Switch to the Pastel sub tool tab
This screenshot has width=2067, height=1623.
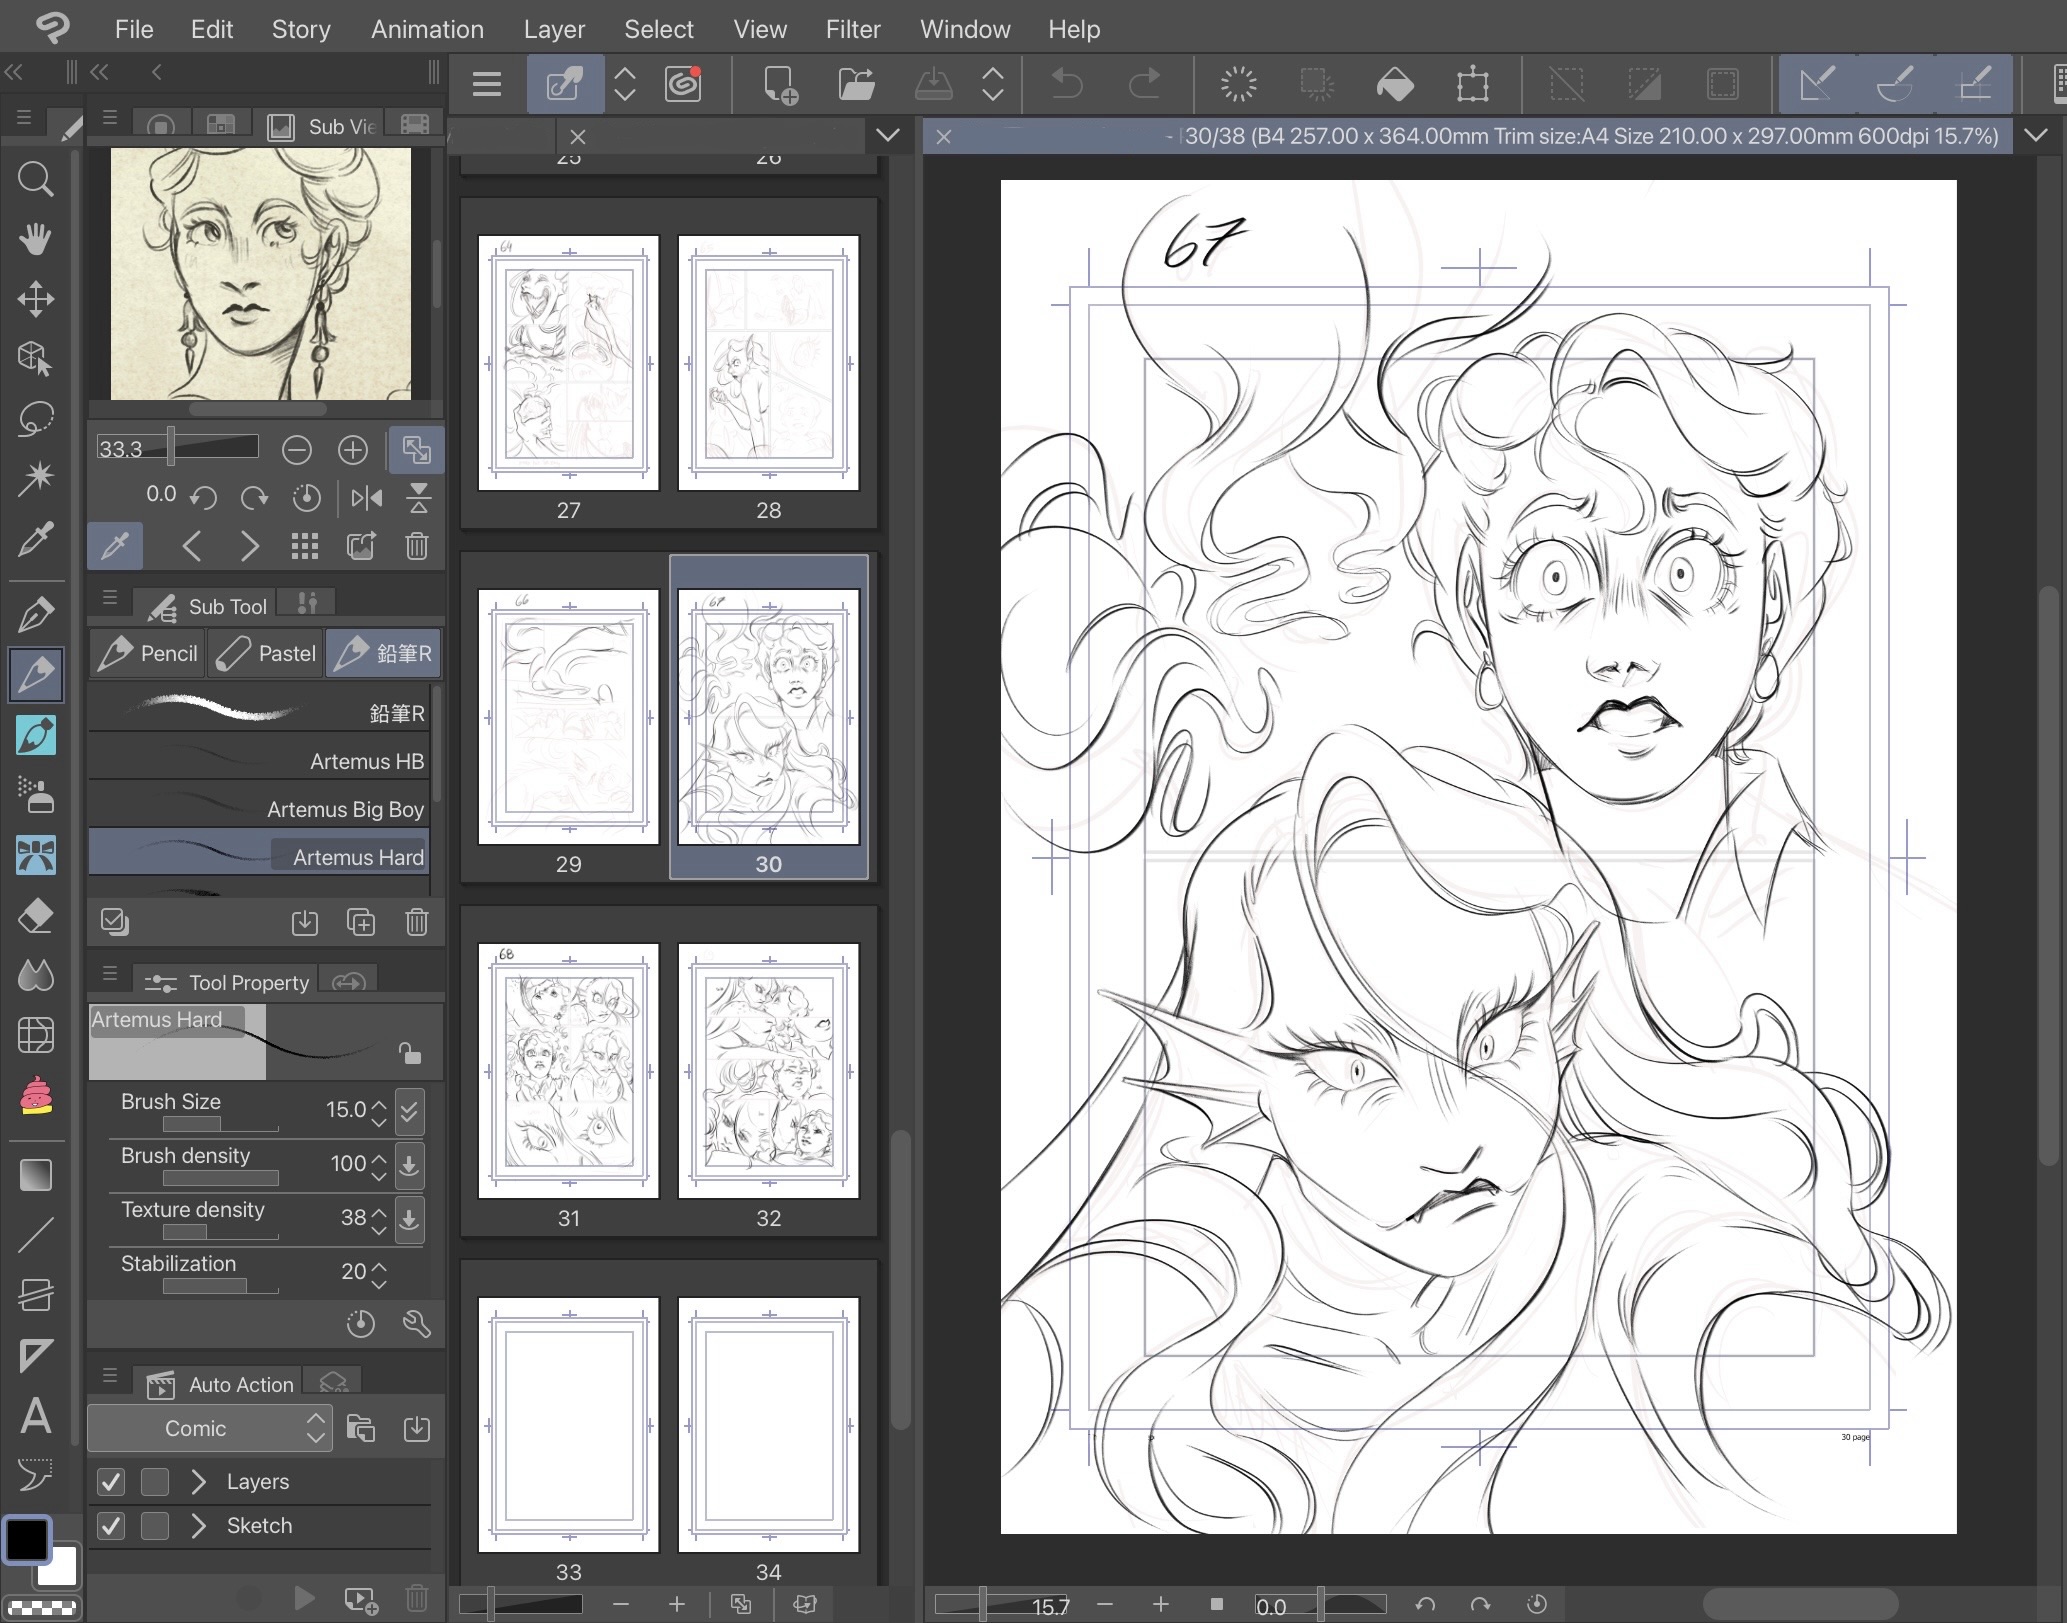click(267, 654)
